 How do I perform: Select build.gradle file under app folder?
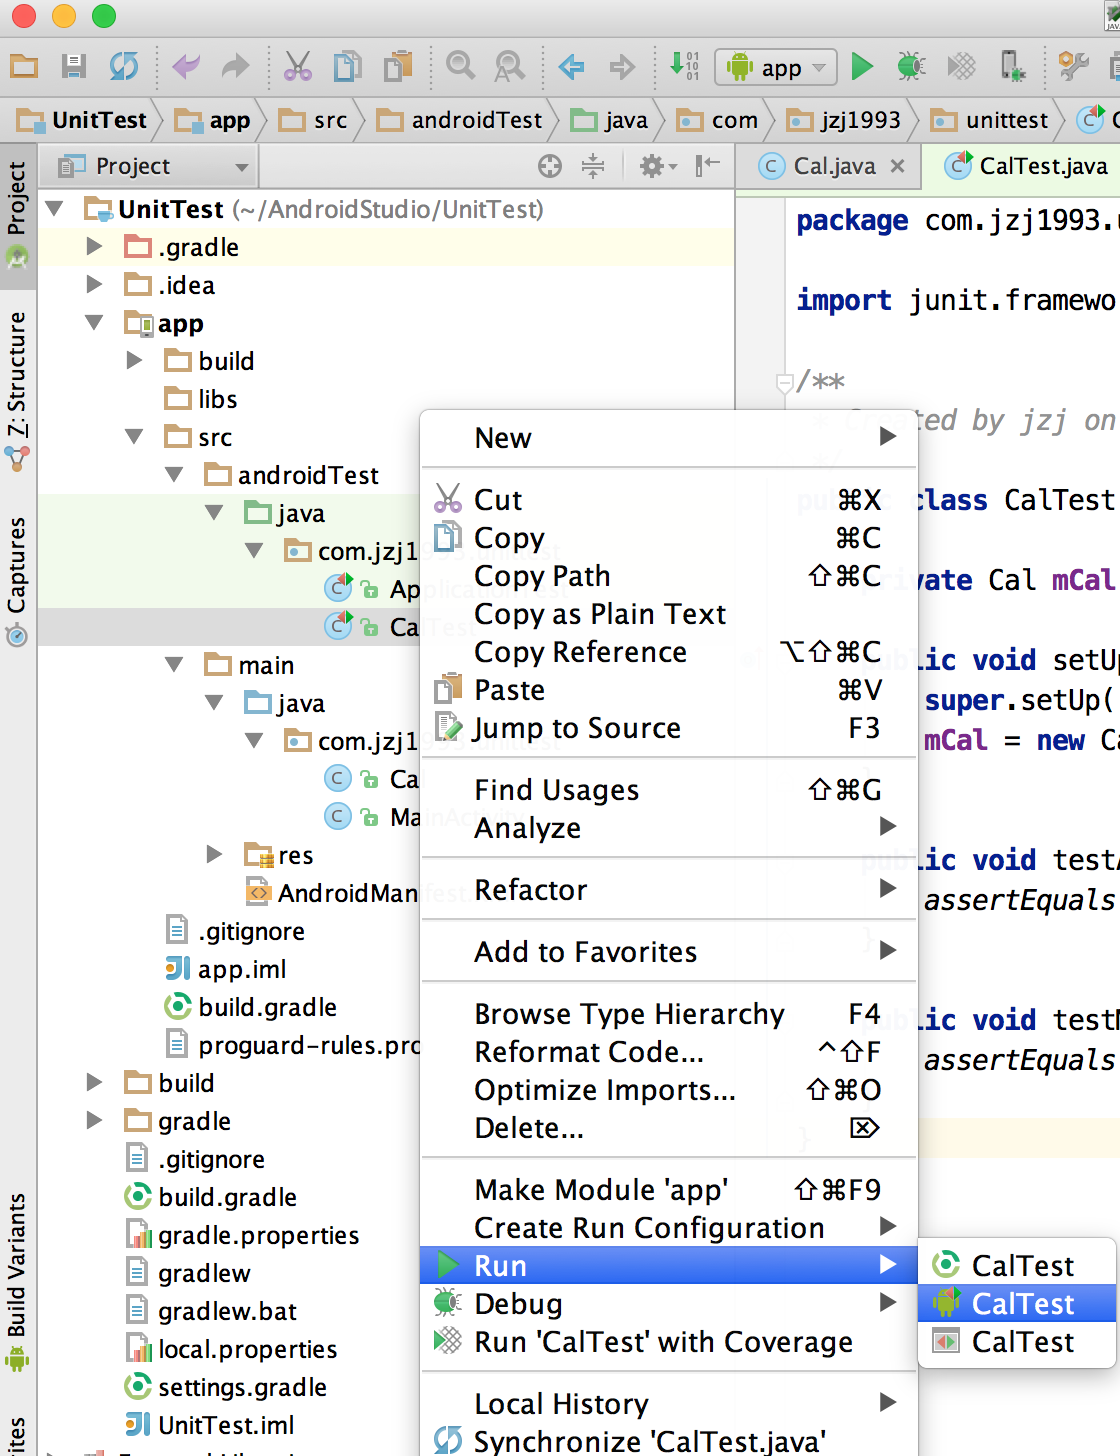coord(267,1007)
